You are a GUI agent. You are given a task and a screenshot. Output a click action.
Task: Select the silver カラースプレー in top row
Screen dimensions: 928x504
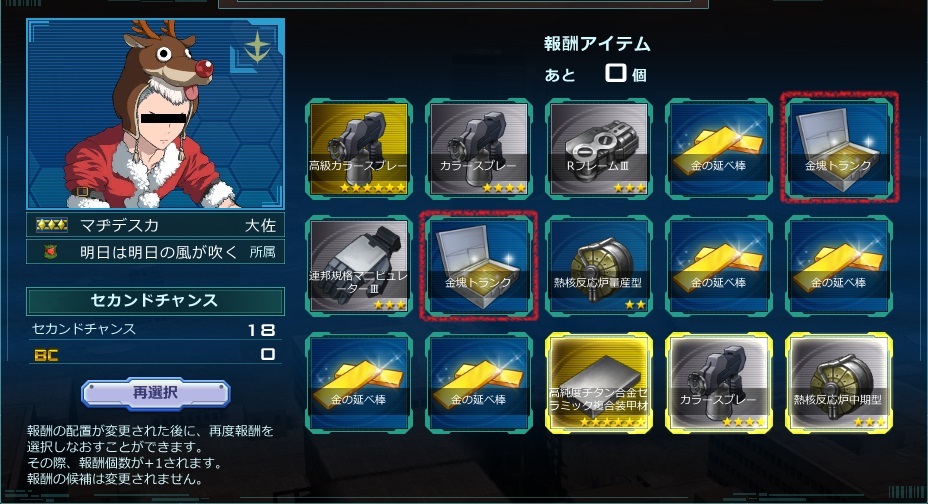point(478,149)
